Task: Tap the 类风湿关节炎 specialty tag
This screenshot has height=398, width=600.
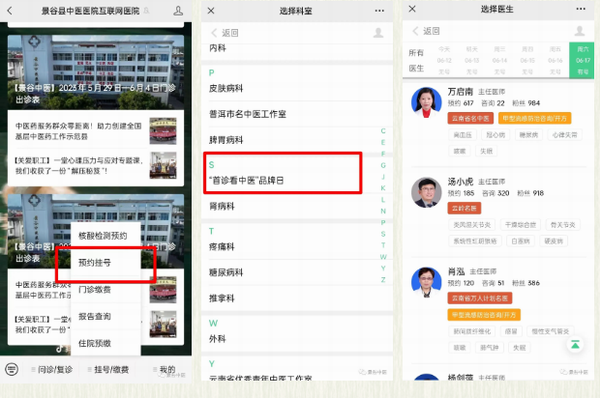Action: (472, 225)
